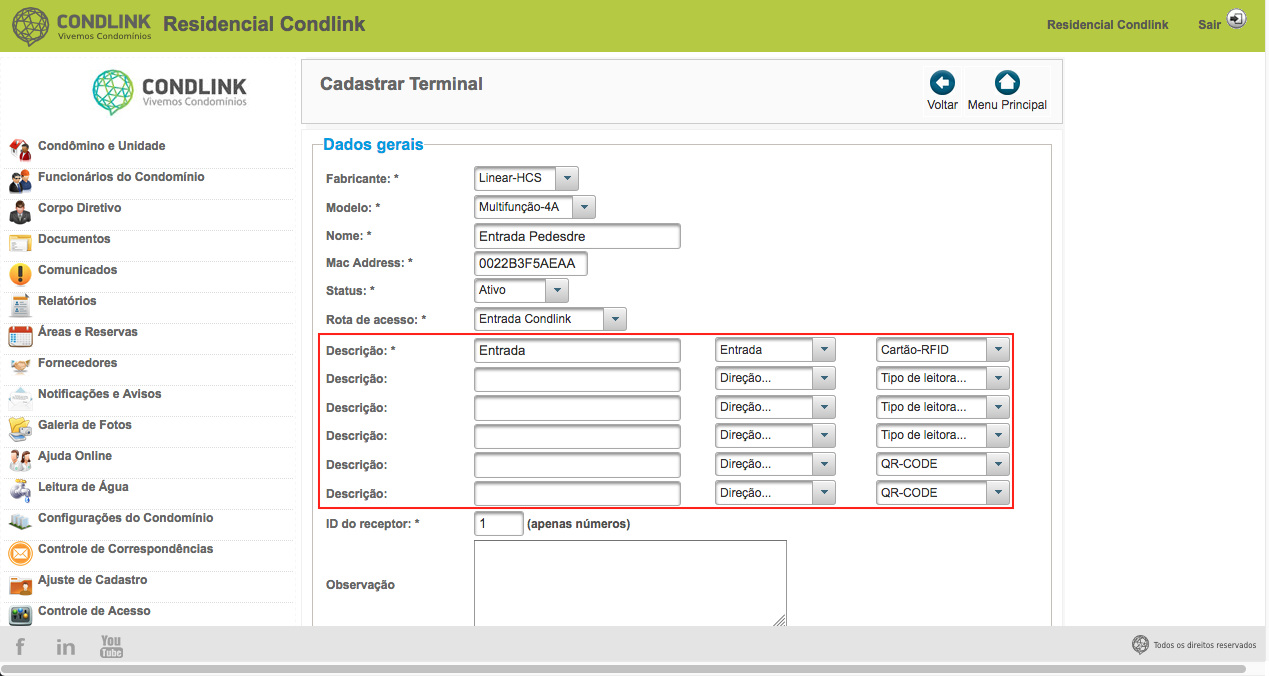Click Residencial Condlink link at top right
The width and height of the screenshot is (1269, 676).
[x=1107, y=24]
